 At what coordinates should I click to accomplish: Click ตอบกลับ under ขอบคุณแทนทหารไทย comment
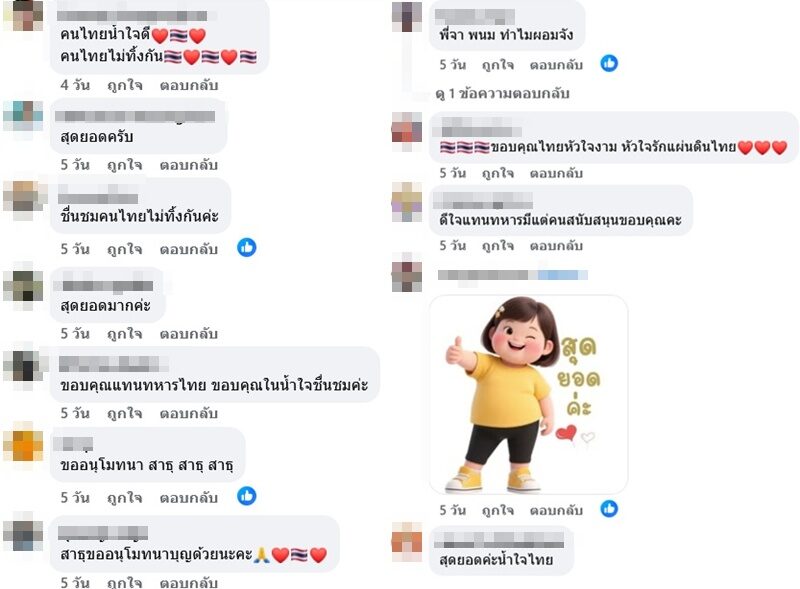pos(189,413)
